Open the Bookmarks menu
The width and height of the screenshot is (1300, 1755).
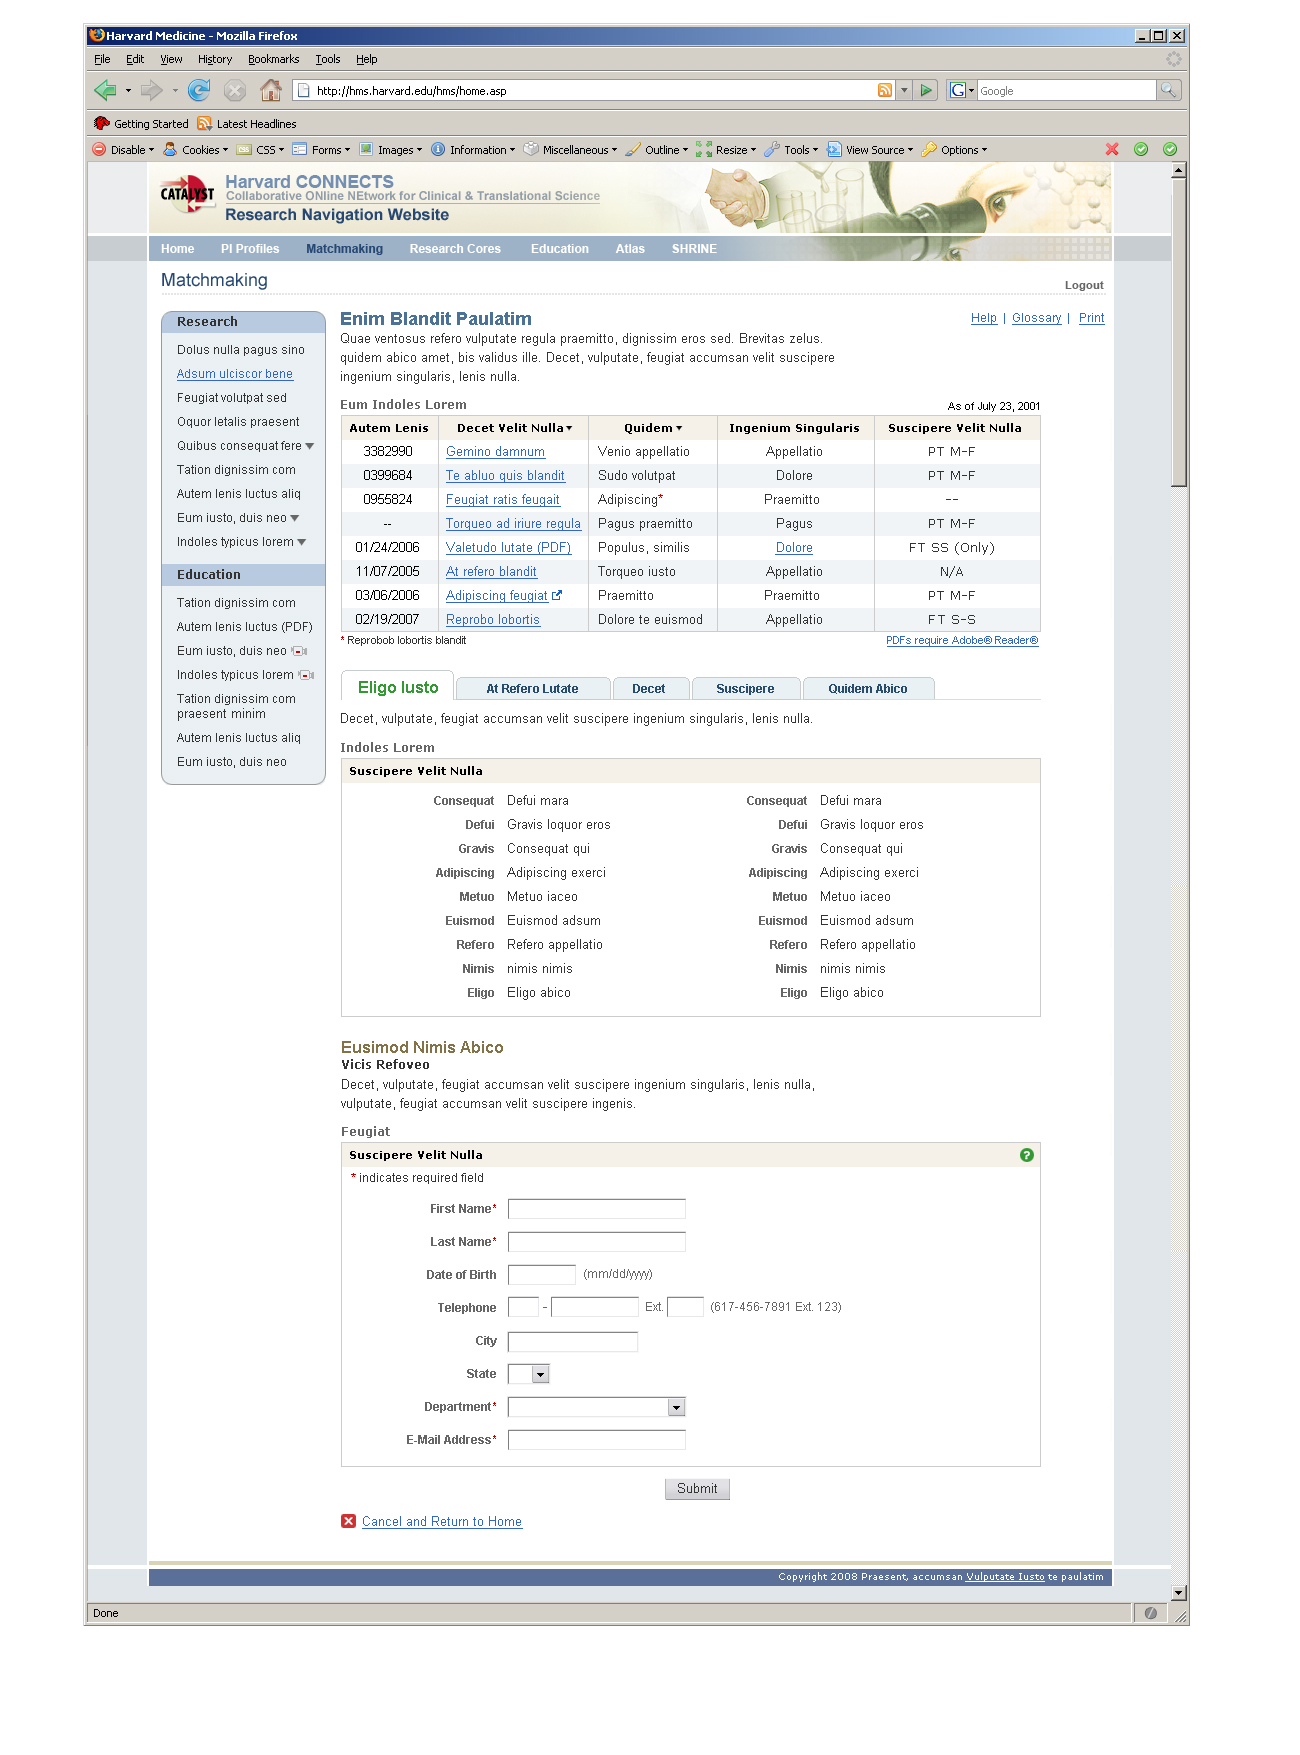click(273, 60)
